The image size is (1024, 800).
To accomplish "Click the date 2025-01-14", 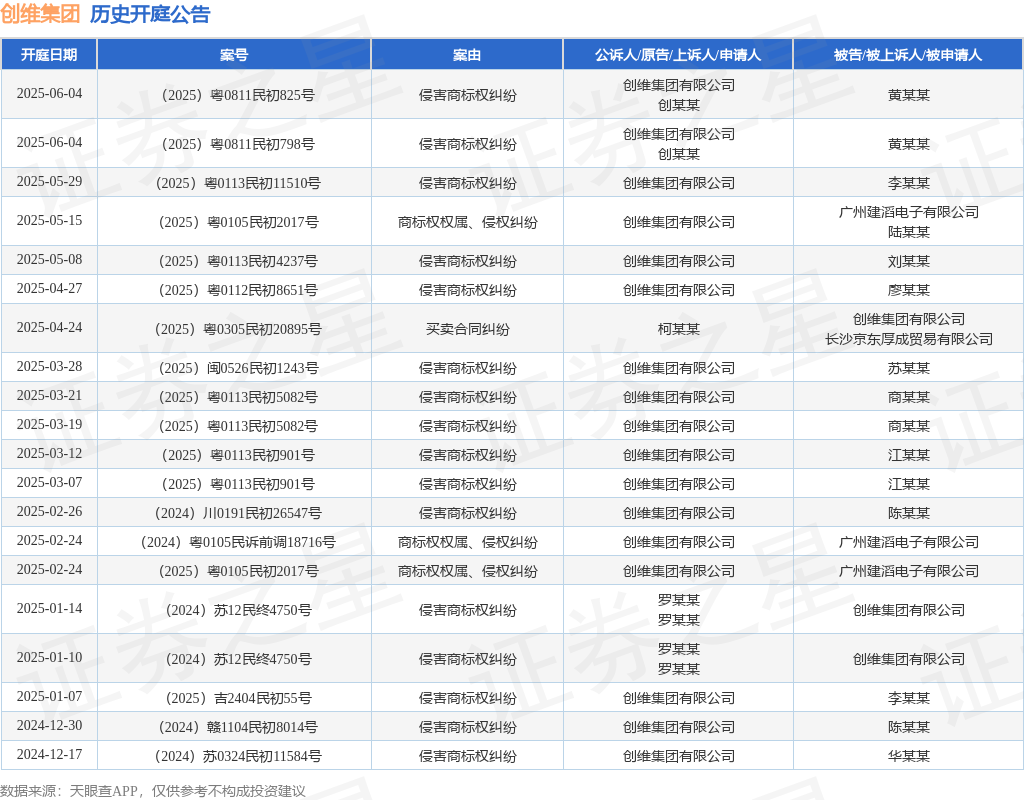I will coord(50,609).
